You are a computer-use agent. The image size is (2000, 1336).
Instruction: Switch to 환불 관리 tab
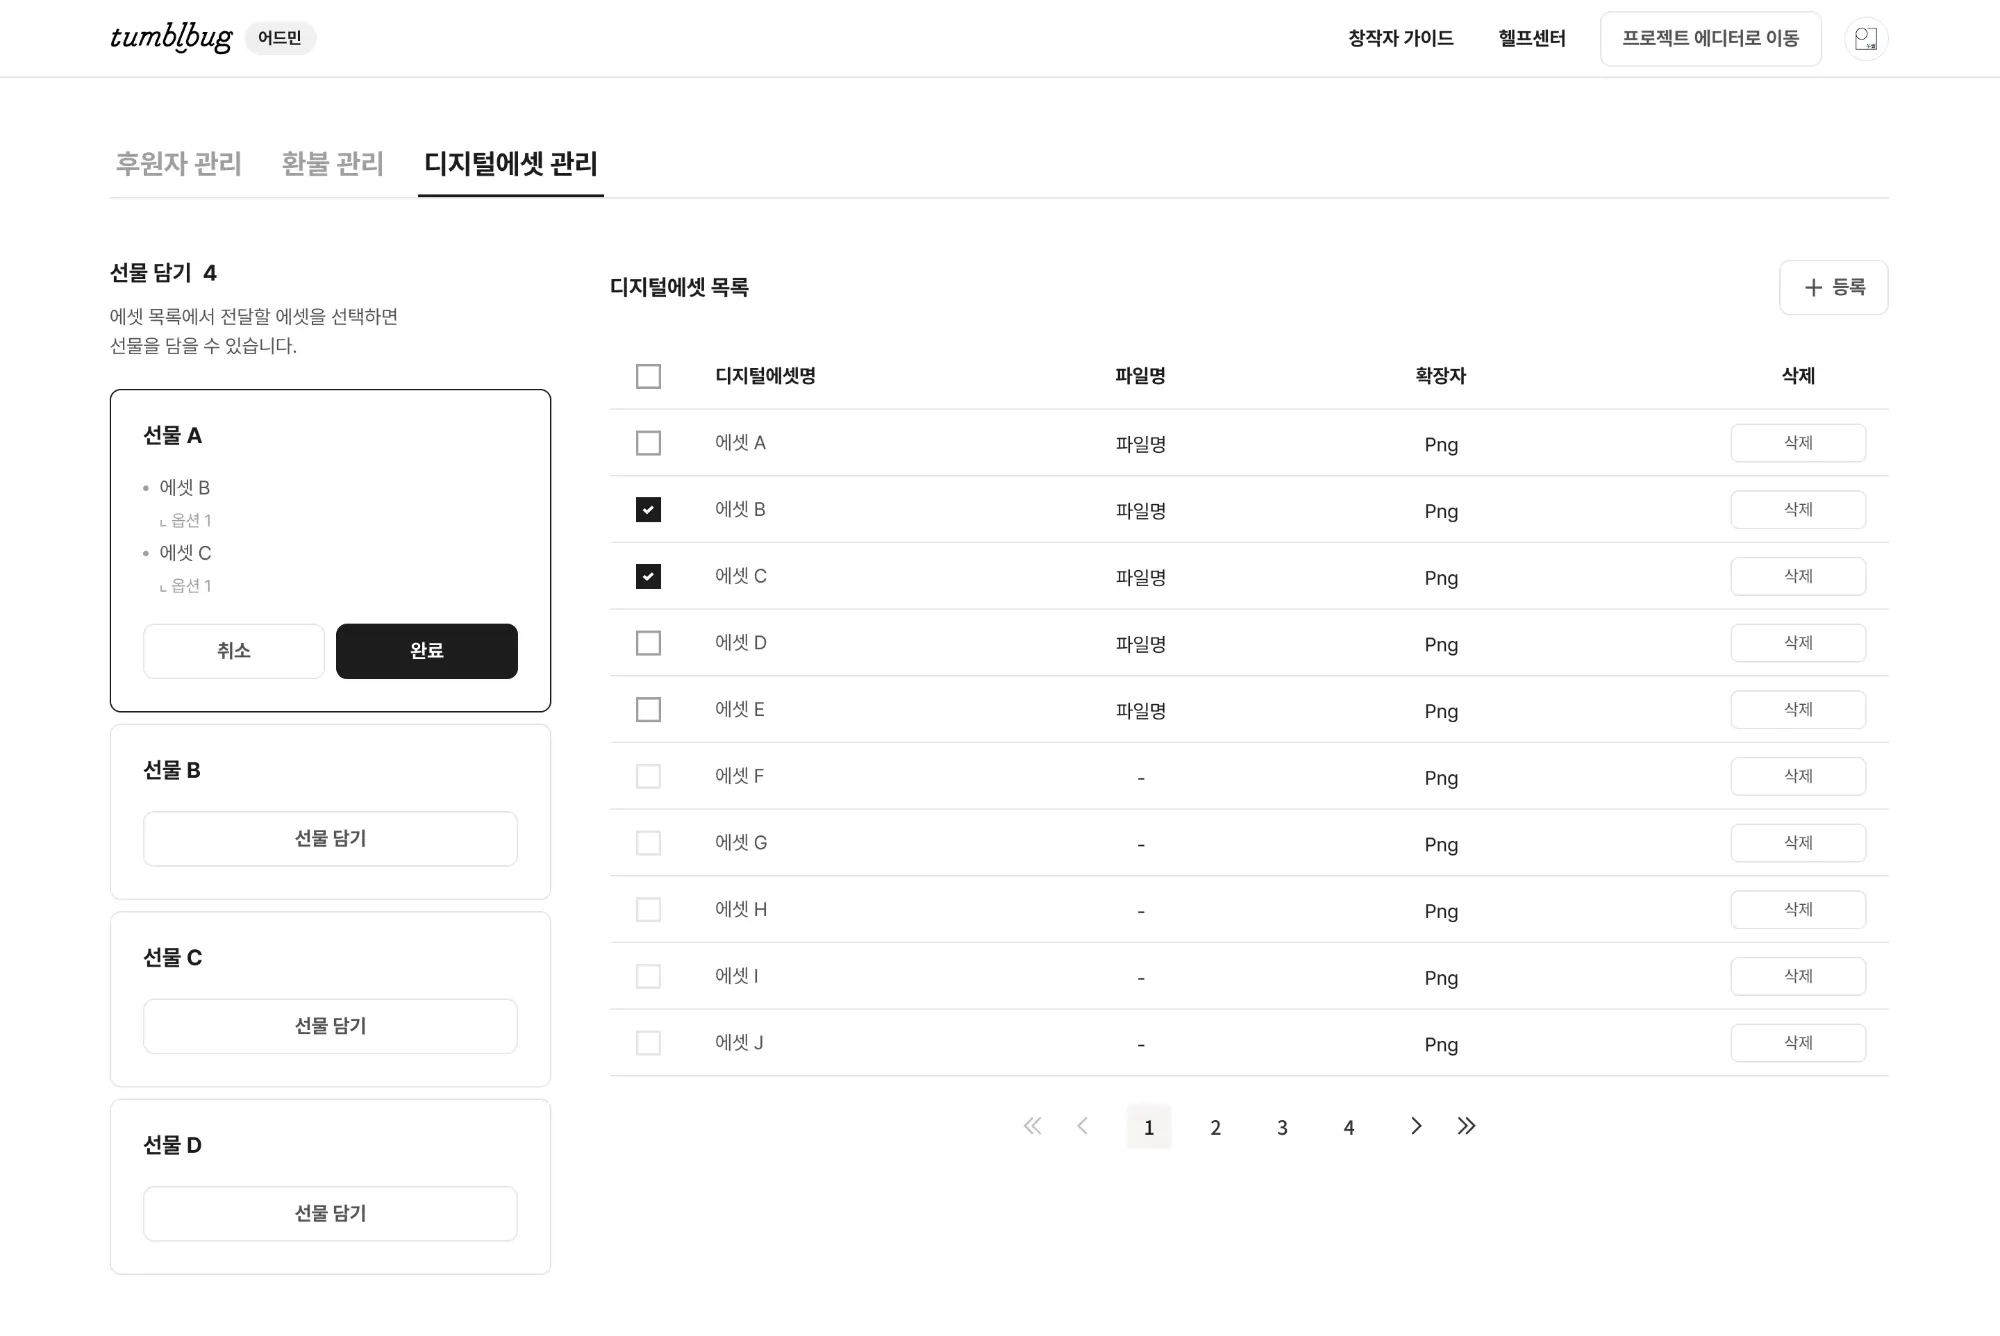pyautogui.click(x=333, y=163)
